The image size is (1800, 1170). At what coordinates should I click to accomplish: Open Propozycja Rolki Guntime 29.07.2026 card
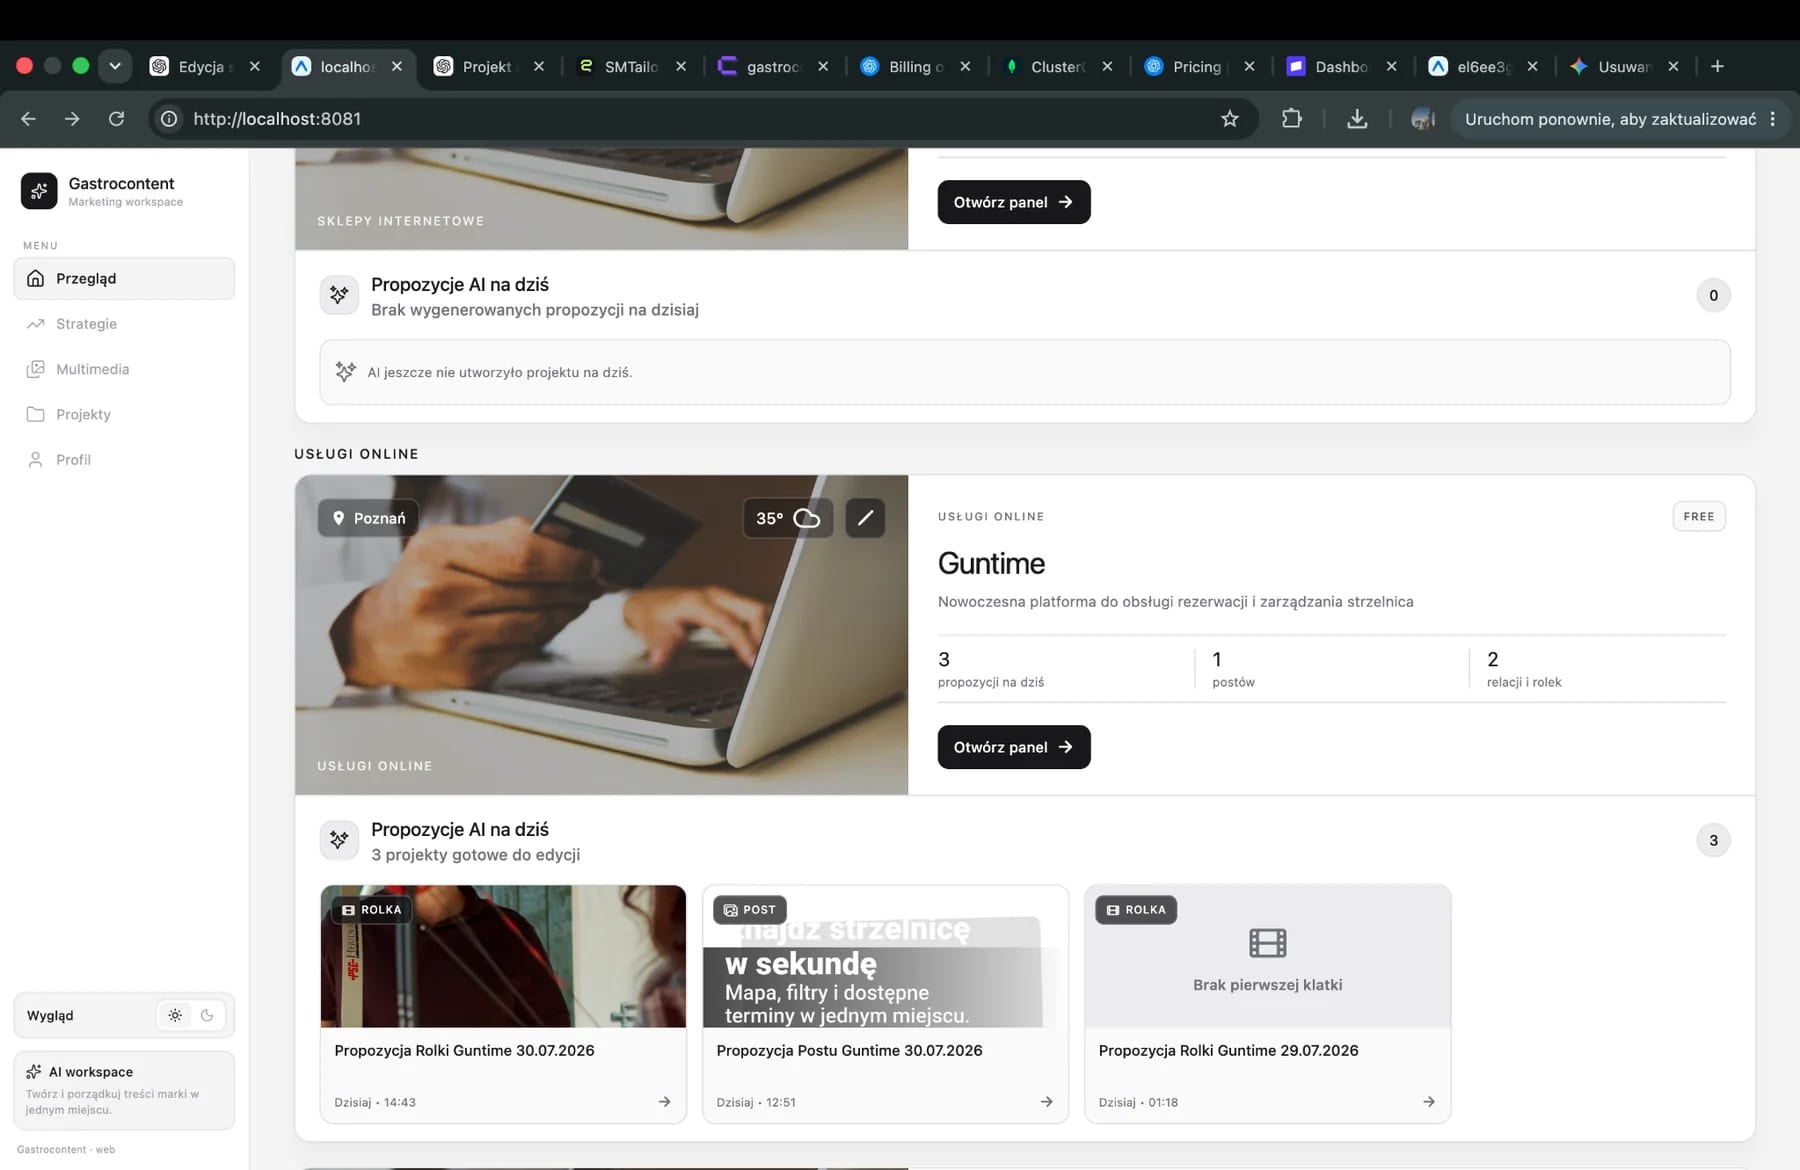[1267, 1003]
